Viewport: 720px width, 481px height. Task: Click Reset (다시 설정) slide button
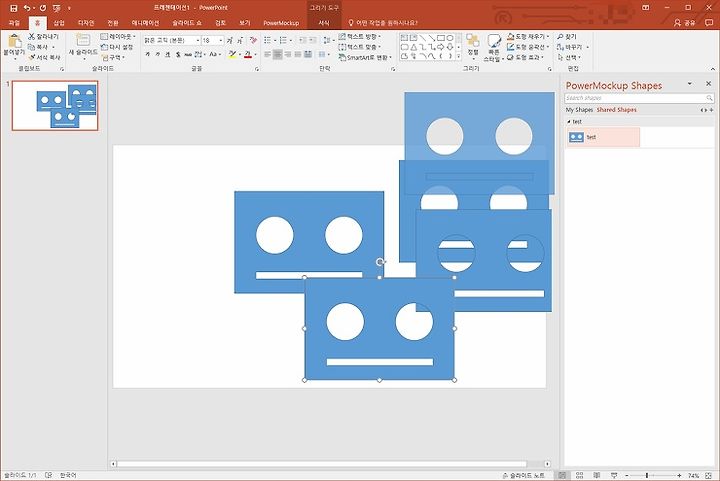tap(117, 47)
